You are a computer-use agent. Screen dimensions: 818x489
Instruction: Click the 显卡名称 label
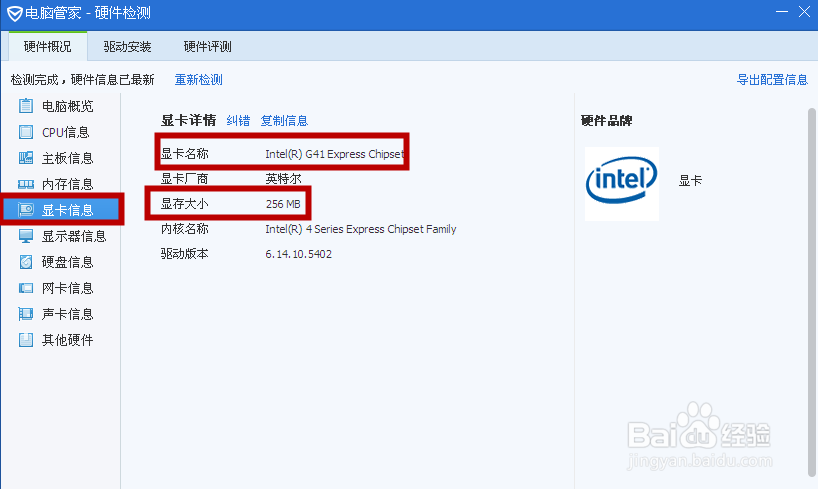[185, 154]
